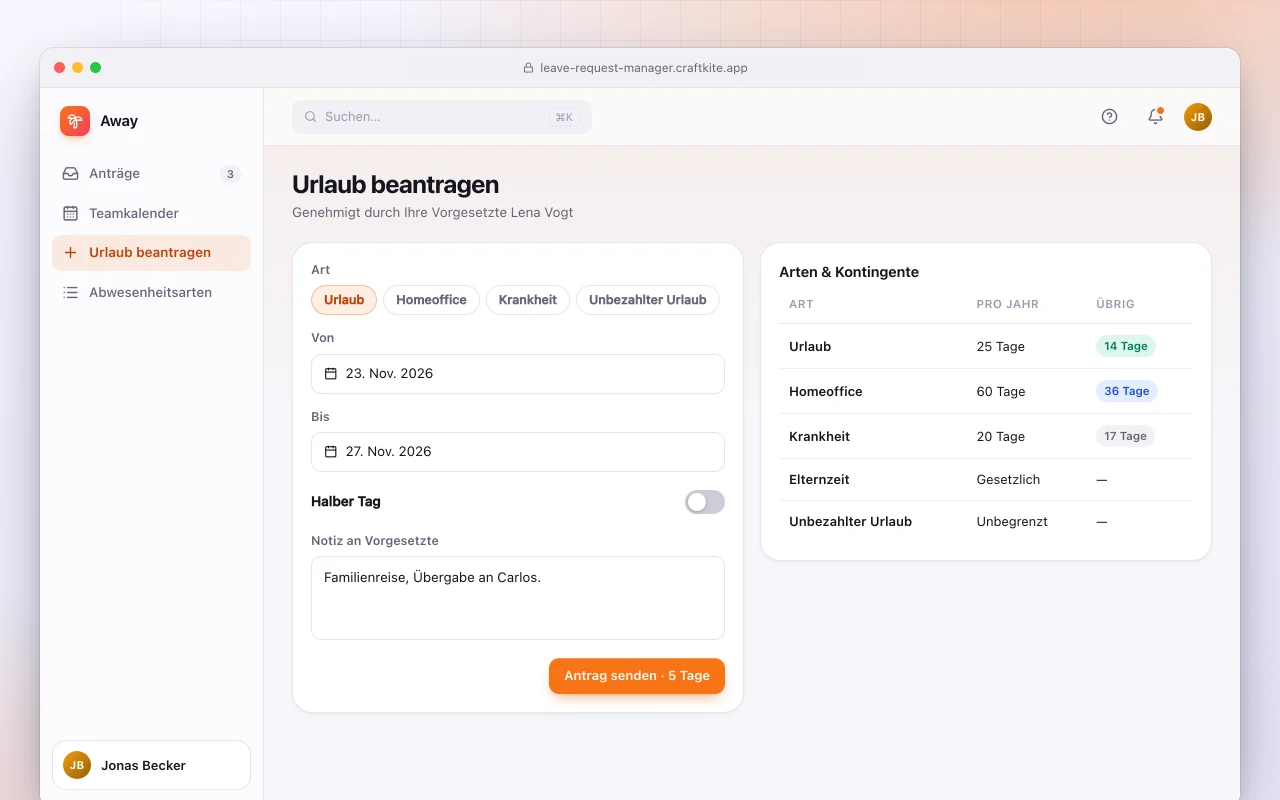
Task: Open help via the question mark icon
Action: tap(1109, 117)
